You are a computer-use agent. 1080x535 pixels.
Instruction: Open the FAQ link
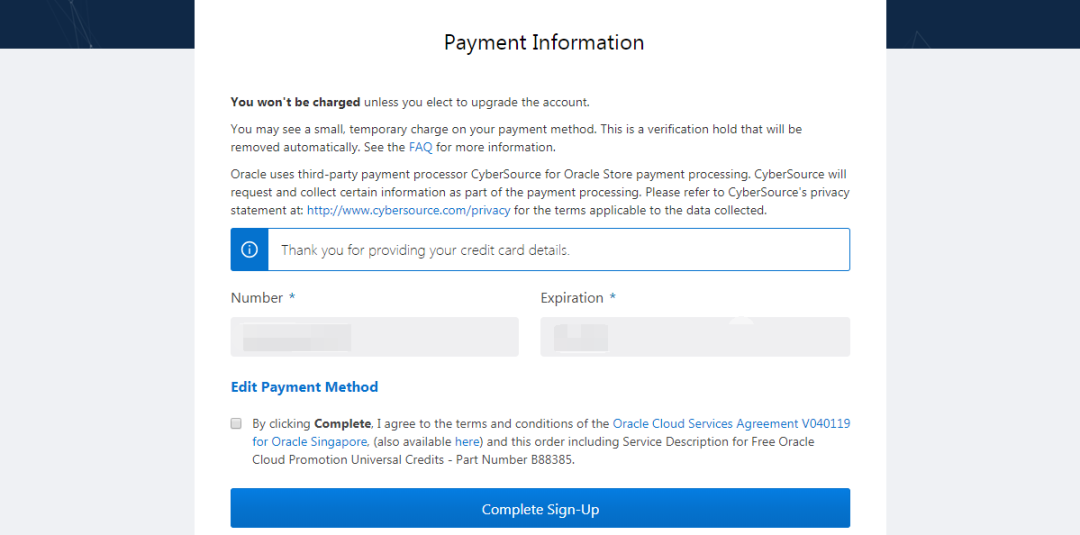tap(420, 147)
